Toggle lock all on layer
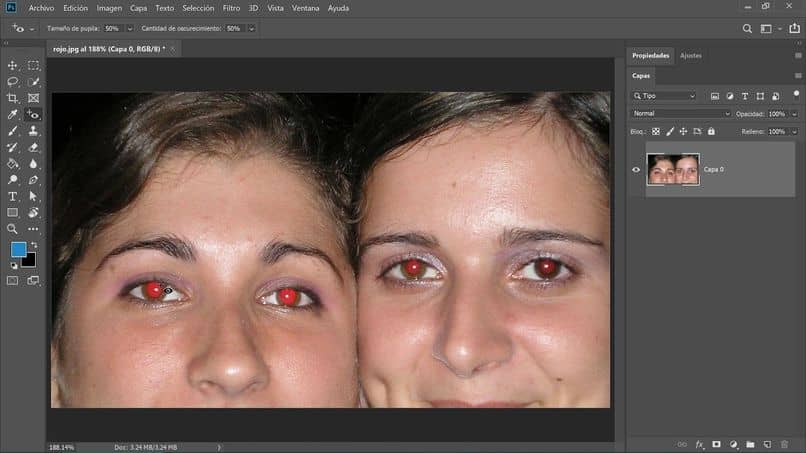The height and width of the screenshot is (453, 806). pyautogui.click(x=711, y=131)
